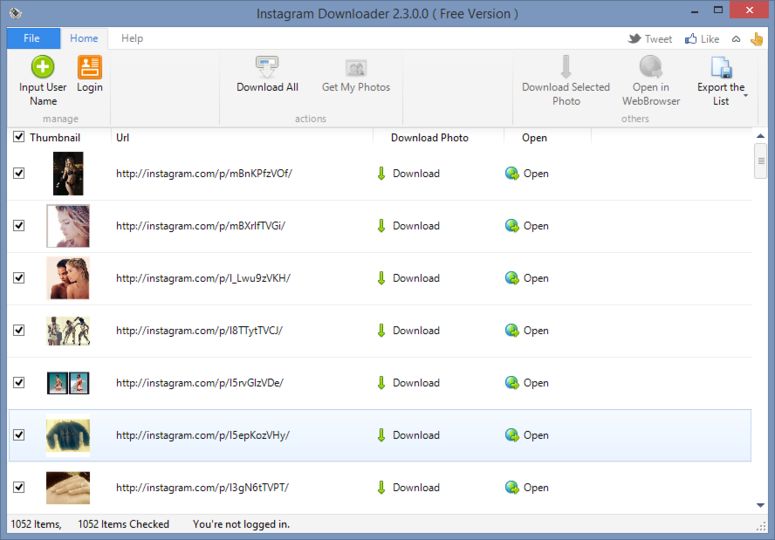
Task: Switch to the Home tab
Action: coord(84,38)
